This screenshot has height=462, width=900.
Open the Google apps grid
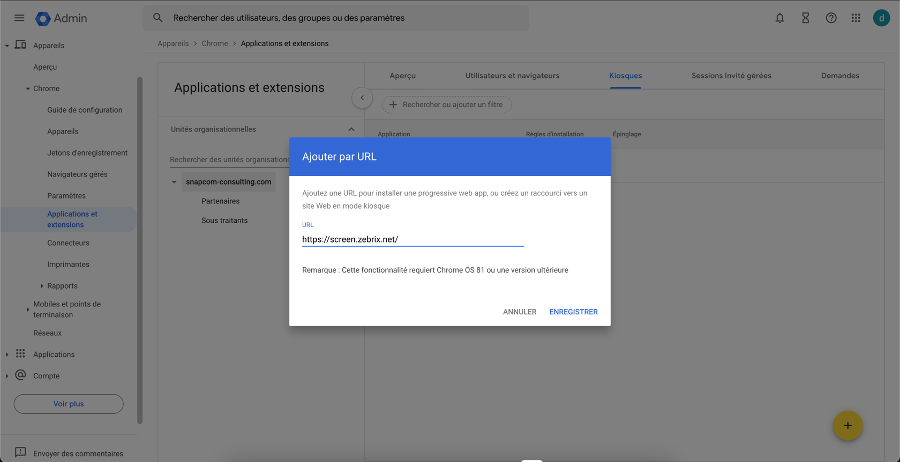856,18
